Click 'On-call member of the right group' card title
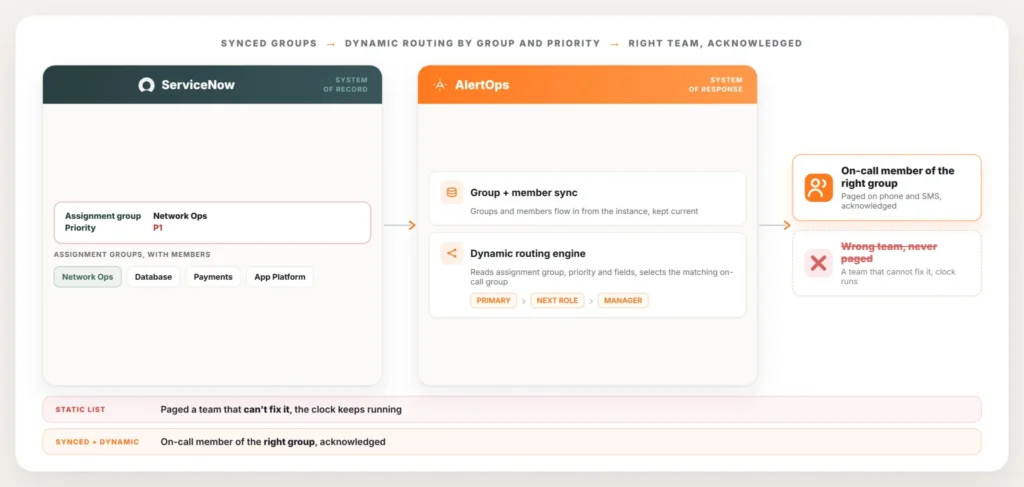Screen dimensions: 1024x487 coord(897,177)
